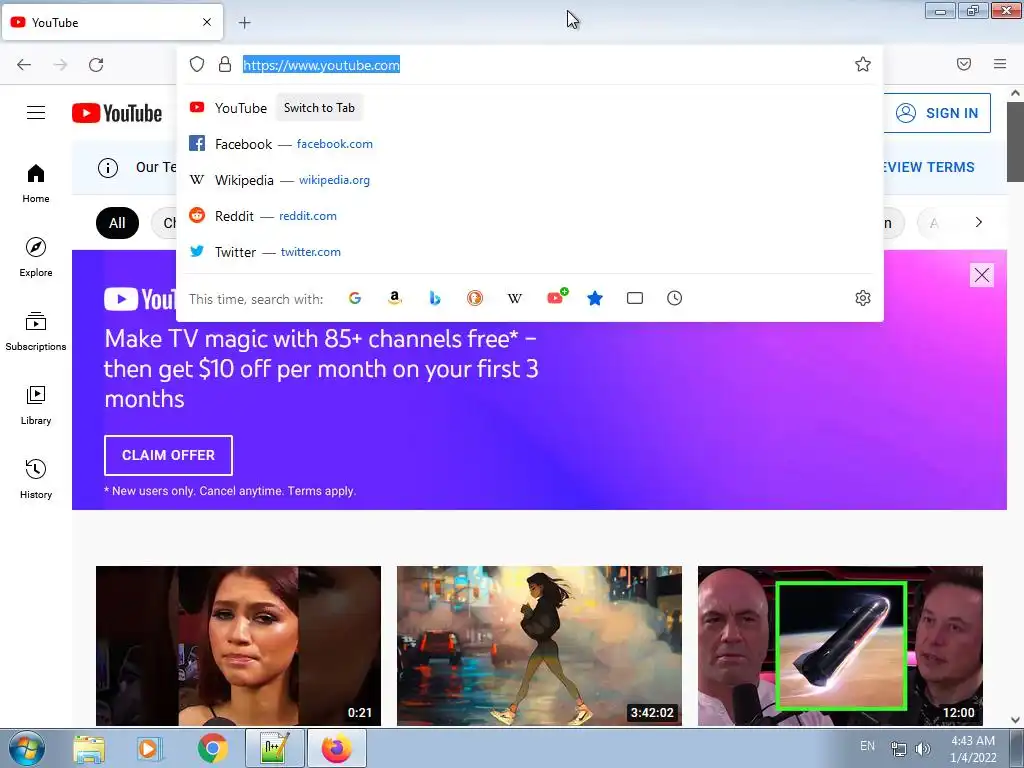The image size is (1024, 768).
Task: Open Explore in the sidebar
Action: (36, 257)
